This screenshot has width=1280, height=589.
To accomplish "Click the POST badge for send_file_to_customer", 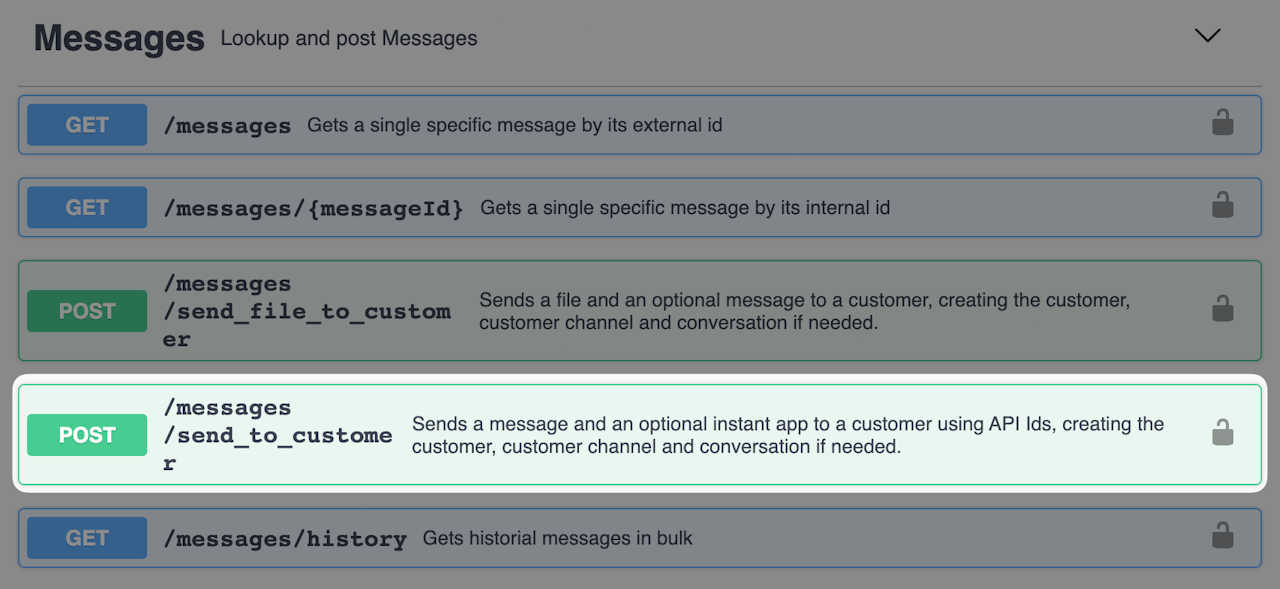I will click(87, 311).
